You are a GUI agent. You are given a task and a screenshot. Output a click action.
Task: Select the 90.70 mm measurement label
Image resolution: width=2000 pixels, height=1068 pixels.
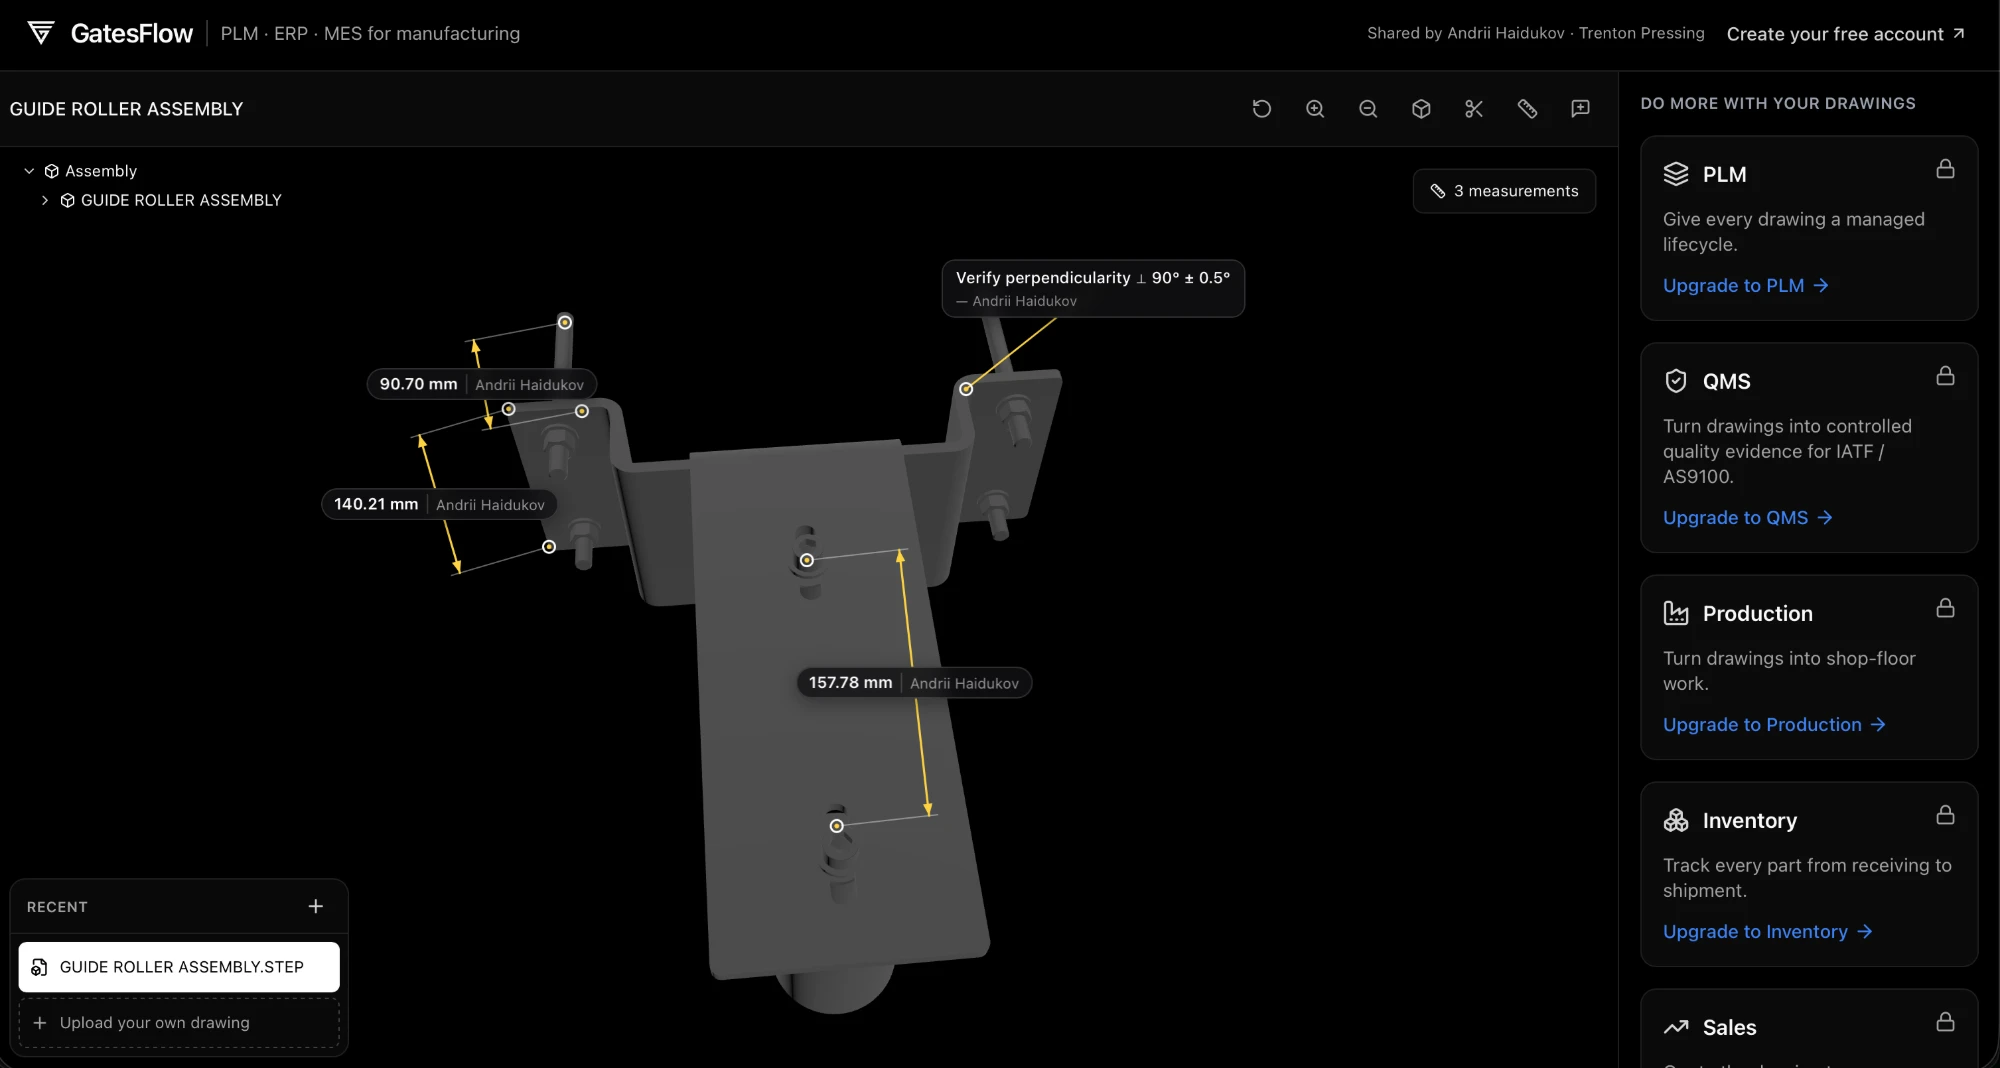[x=482, y=384]
